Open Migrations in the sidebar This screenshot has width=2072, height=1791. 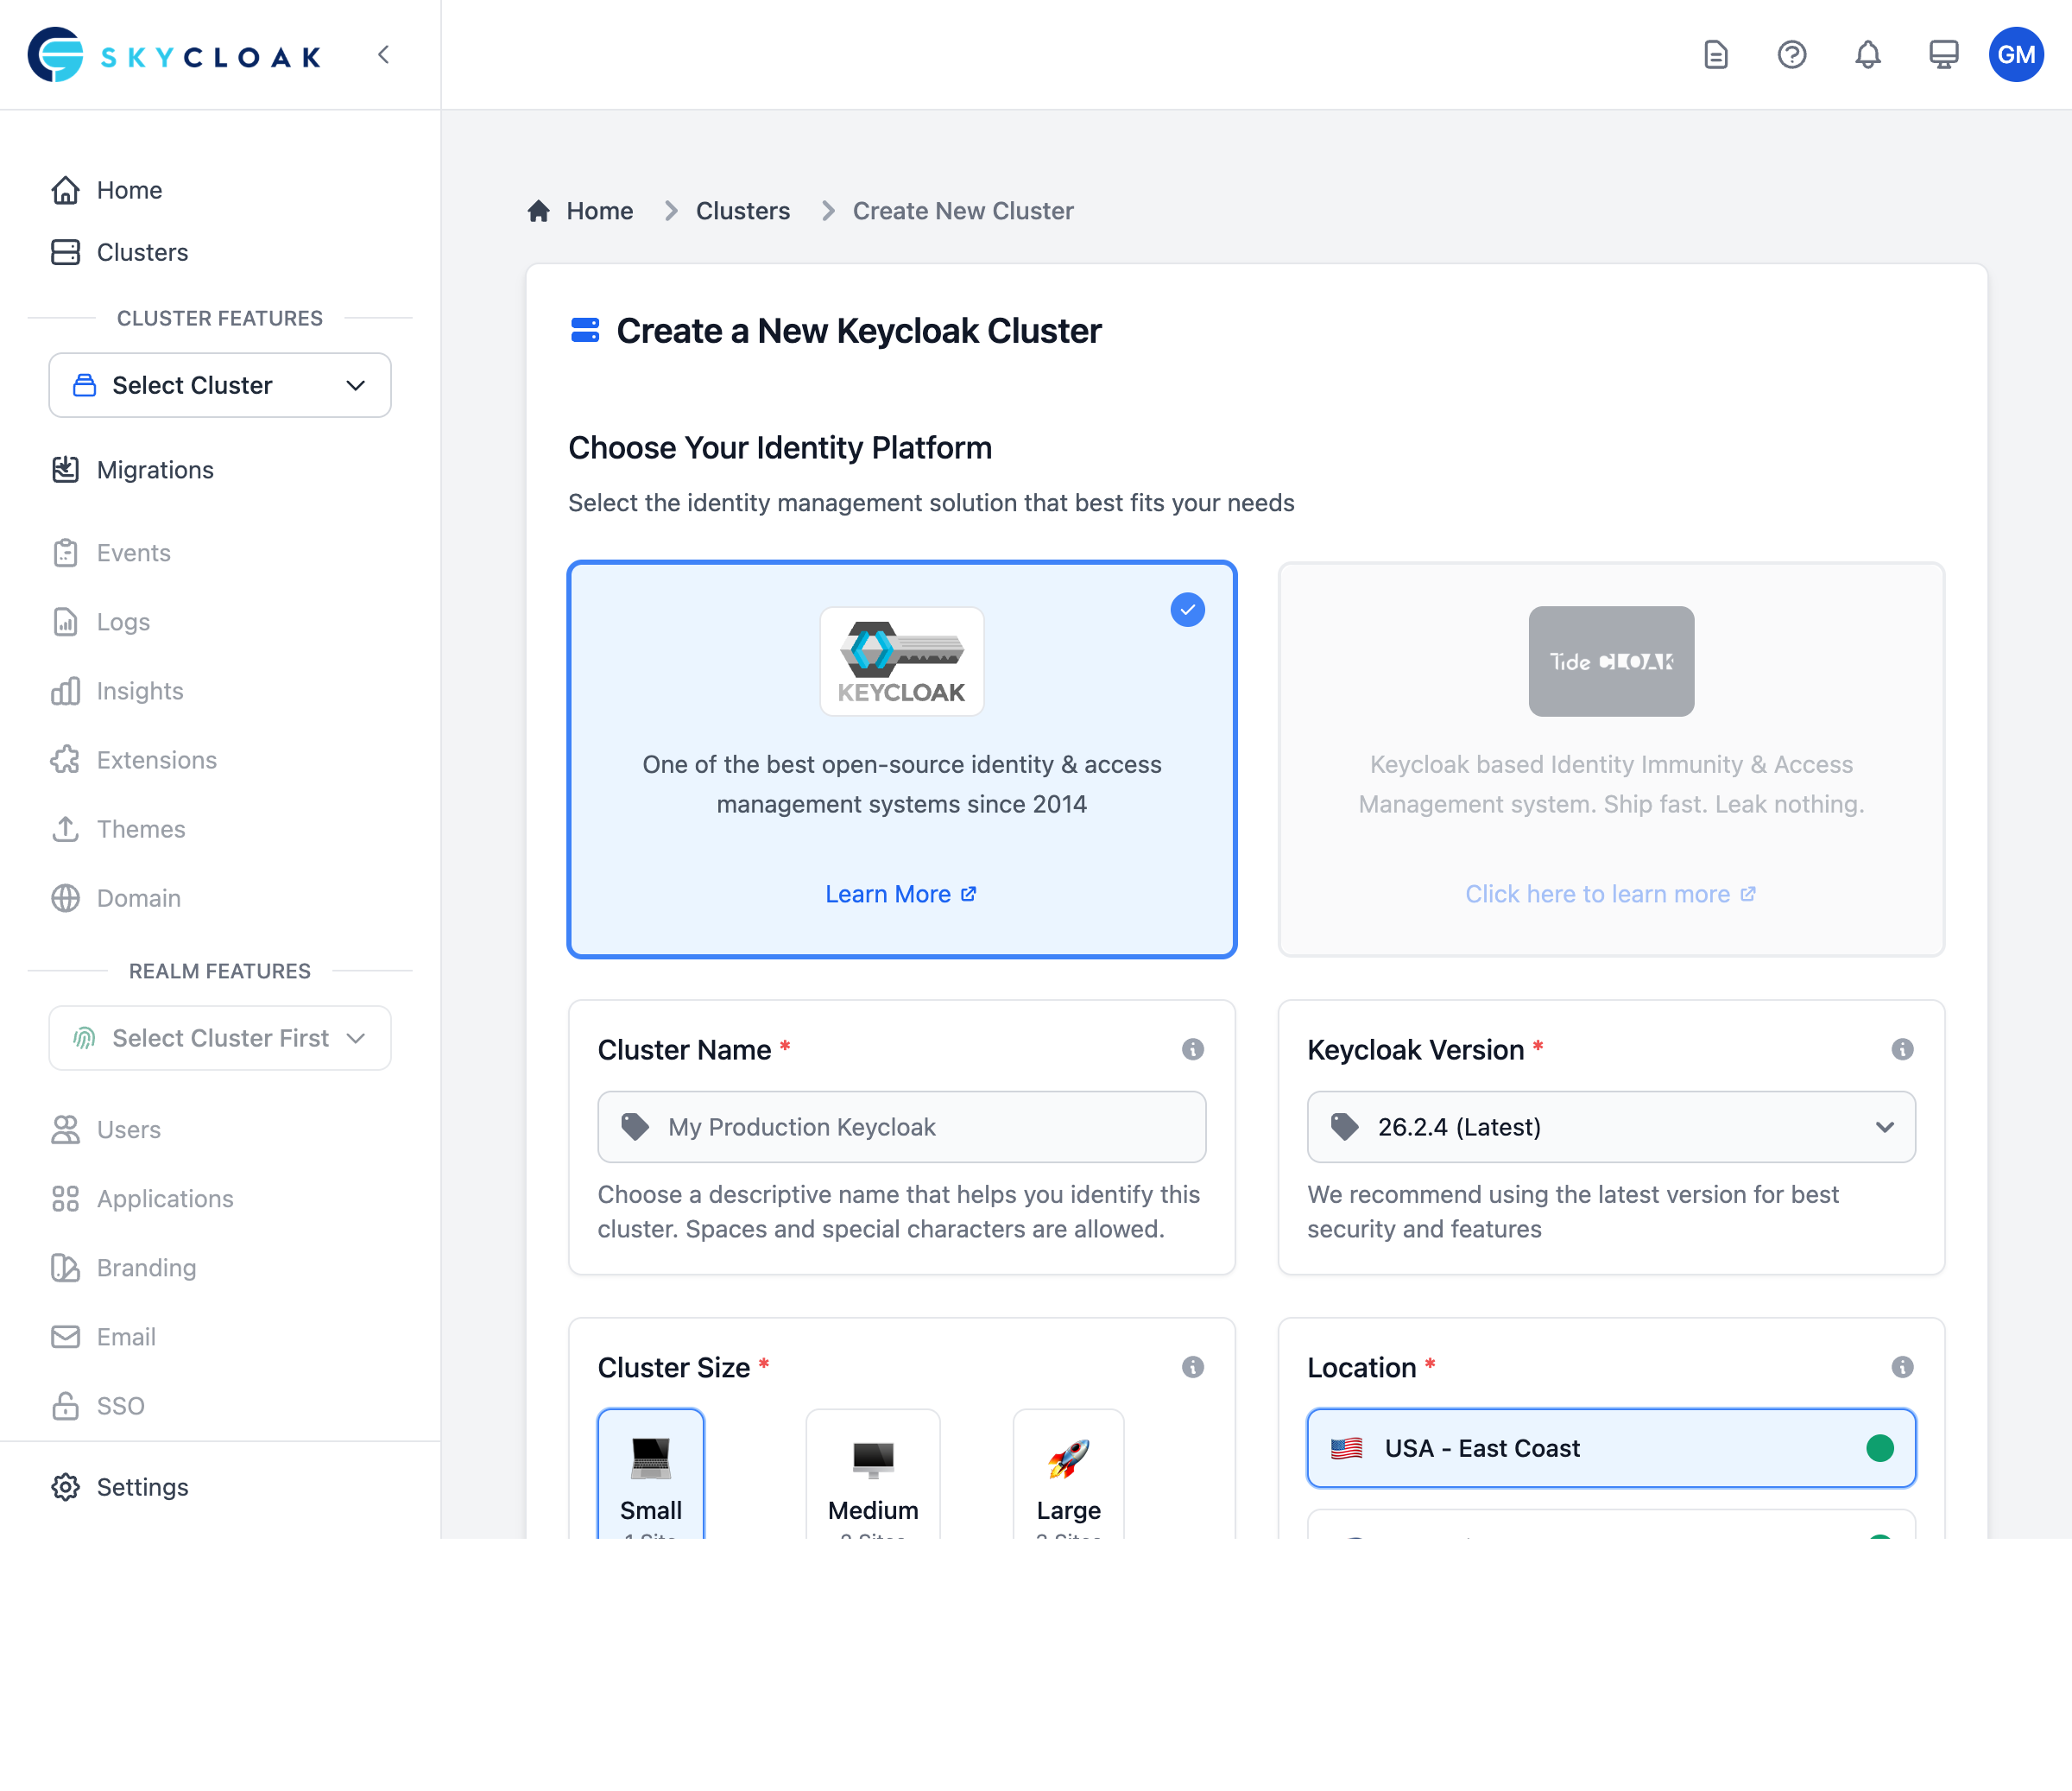pos(155,470)
